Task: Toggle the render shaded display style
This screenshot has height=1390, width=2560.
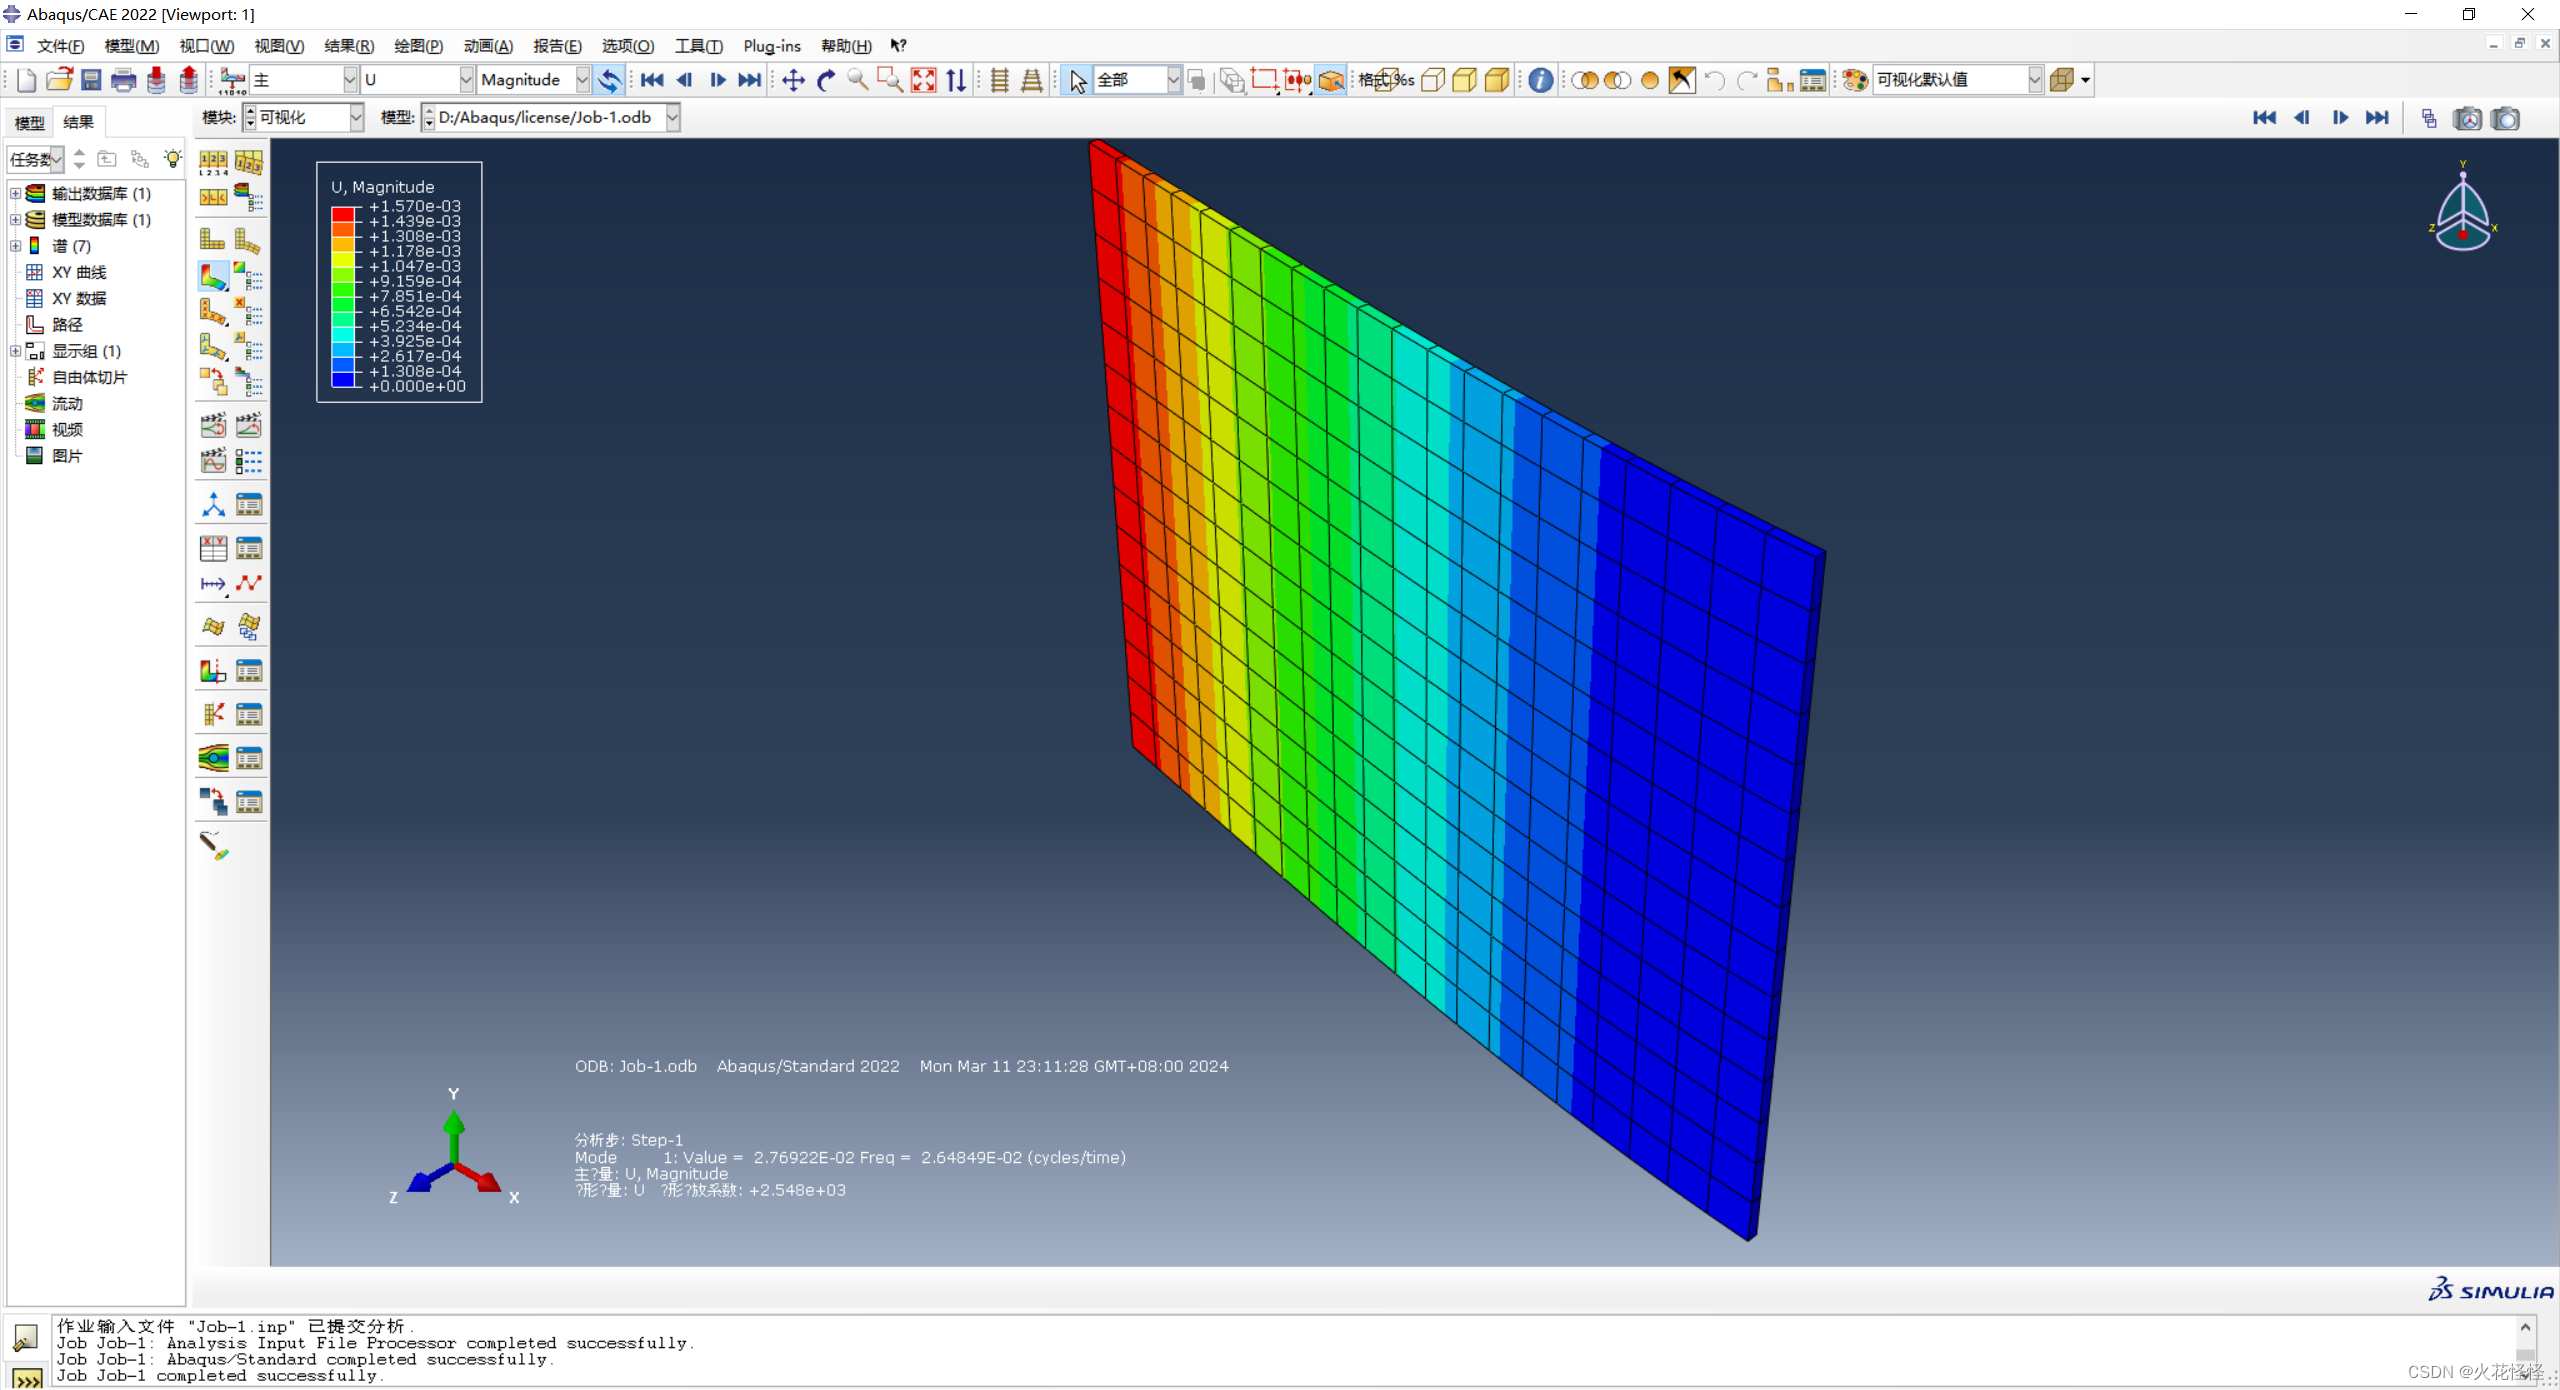Action: coord(1496,80)
